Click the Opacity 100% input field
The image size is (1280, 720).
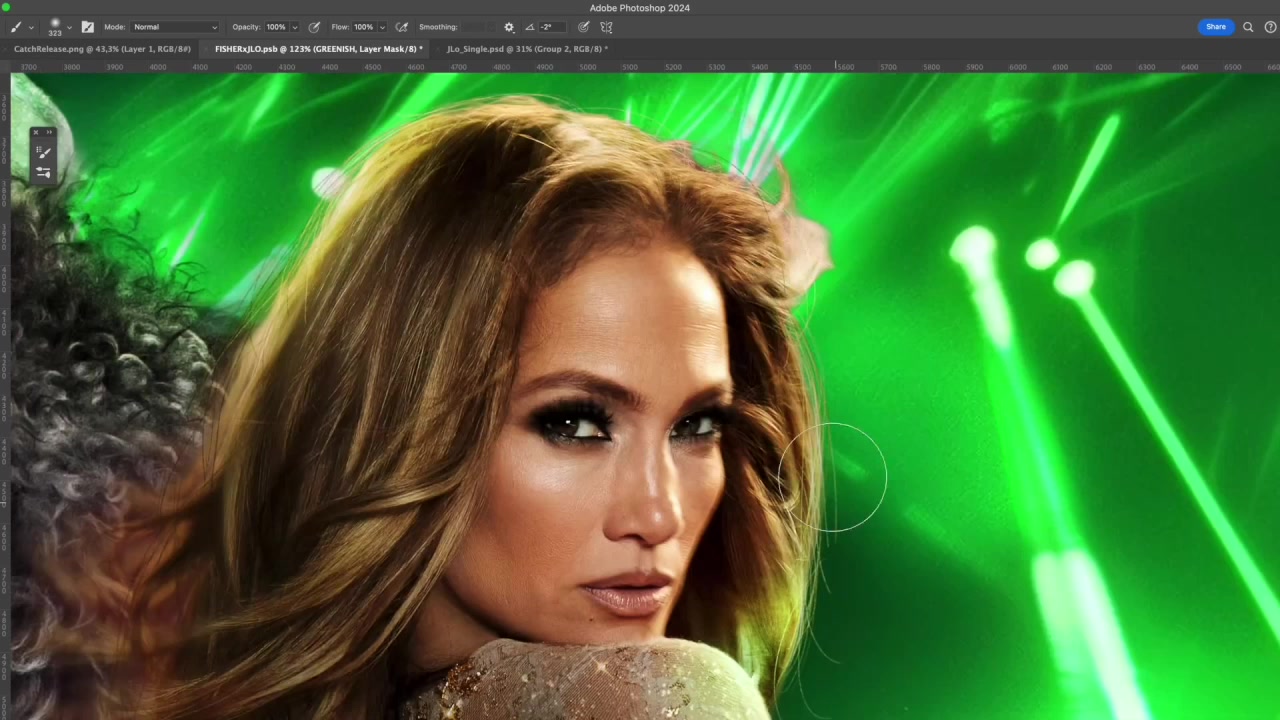(276, 27)
